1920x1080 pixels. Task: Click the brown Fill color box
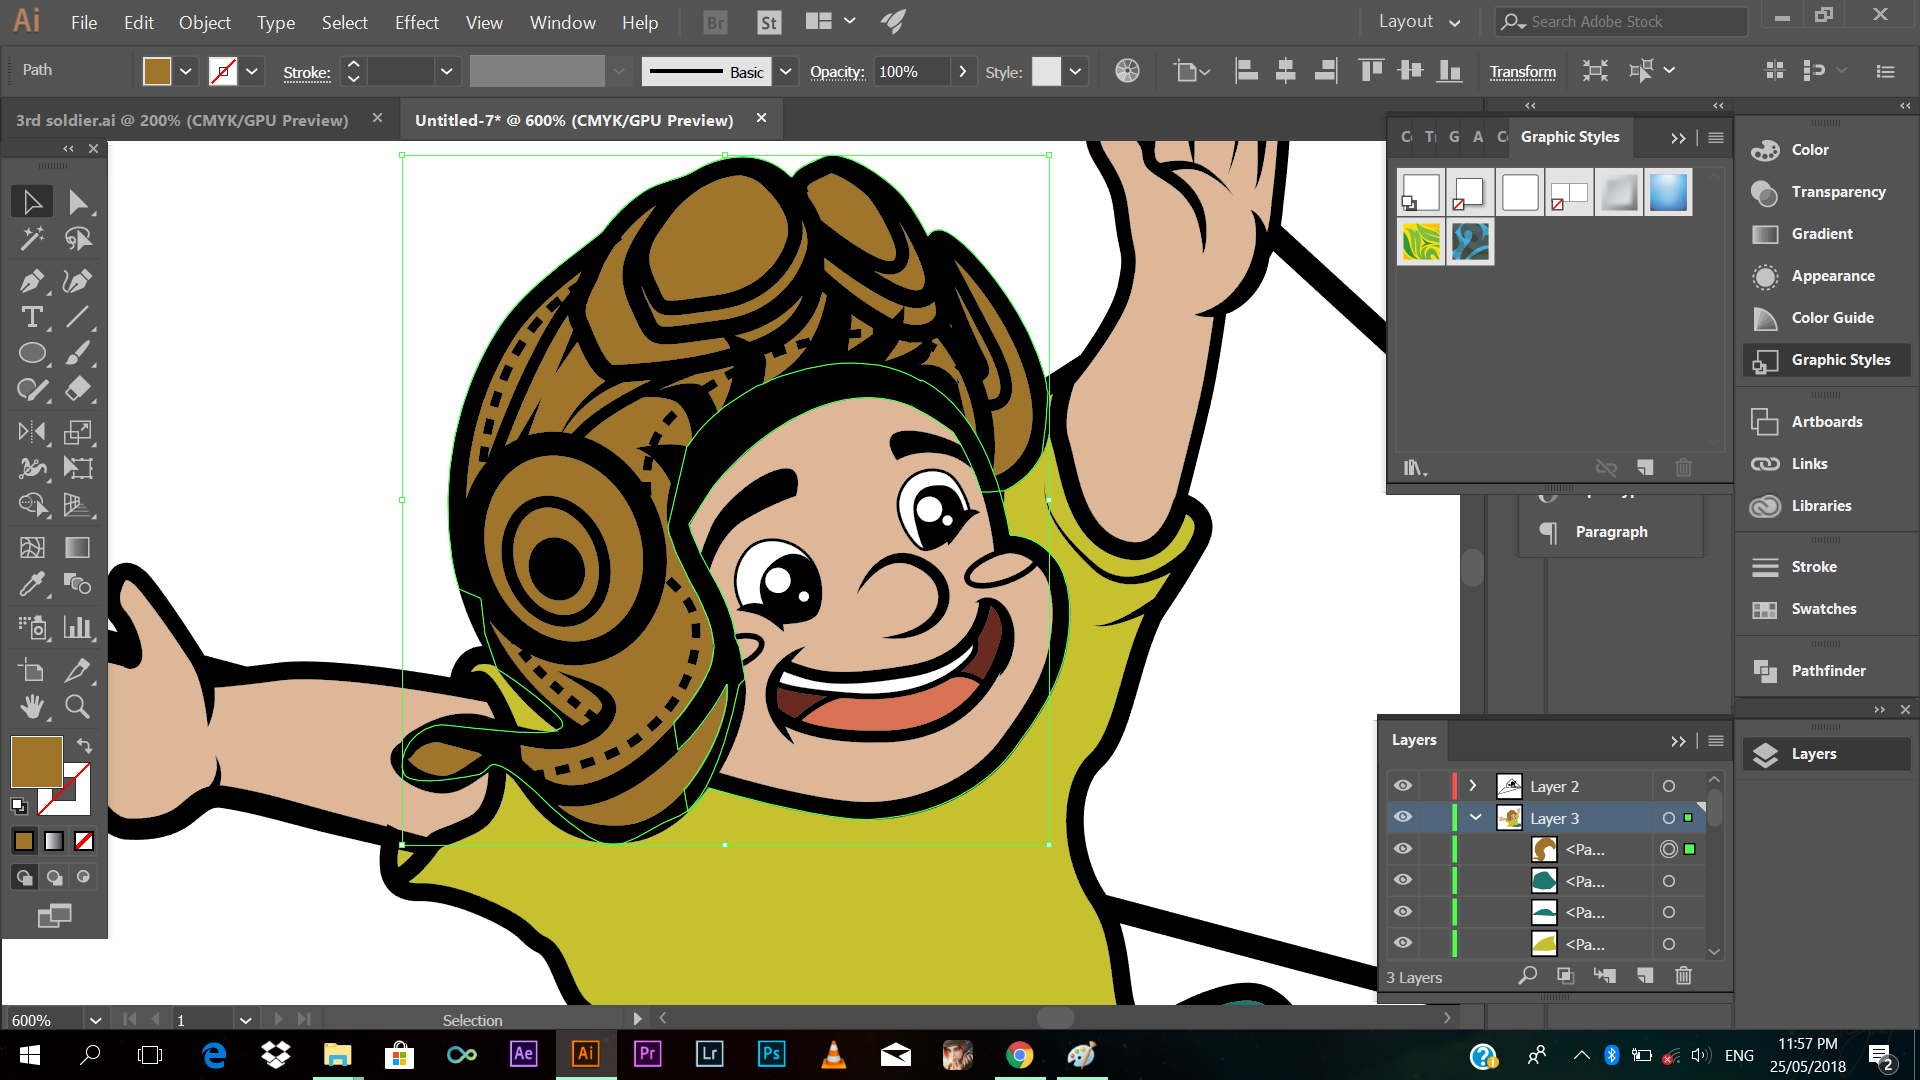(x=37, y=762)
